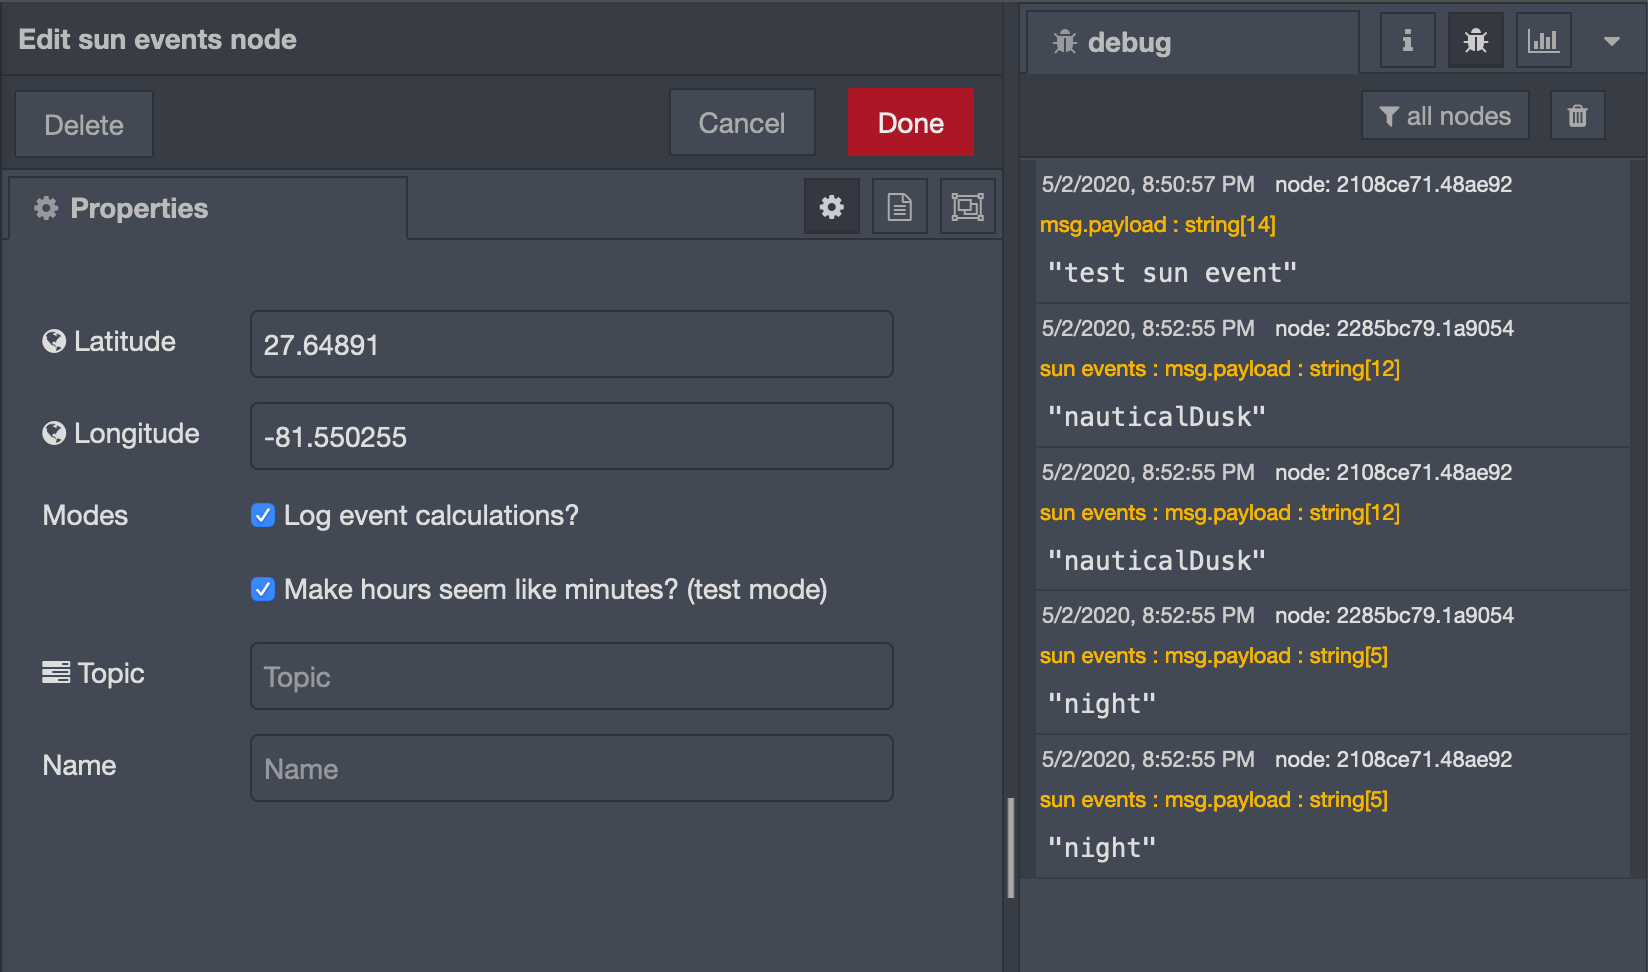Open the all nodes filter dropdown
The height and width of the screenshot is (972, 1648).
[x=1444, y=116]
